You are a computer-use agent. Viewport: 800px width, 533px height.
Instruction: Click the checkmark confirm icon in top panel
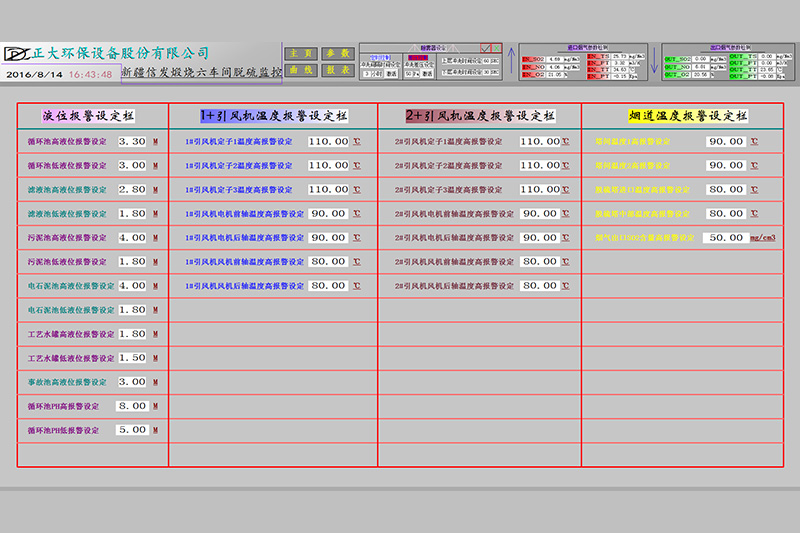click(x=485, y=48)
